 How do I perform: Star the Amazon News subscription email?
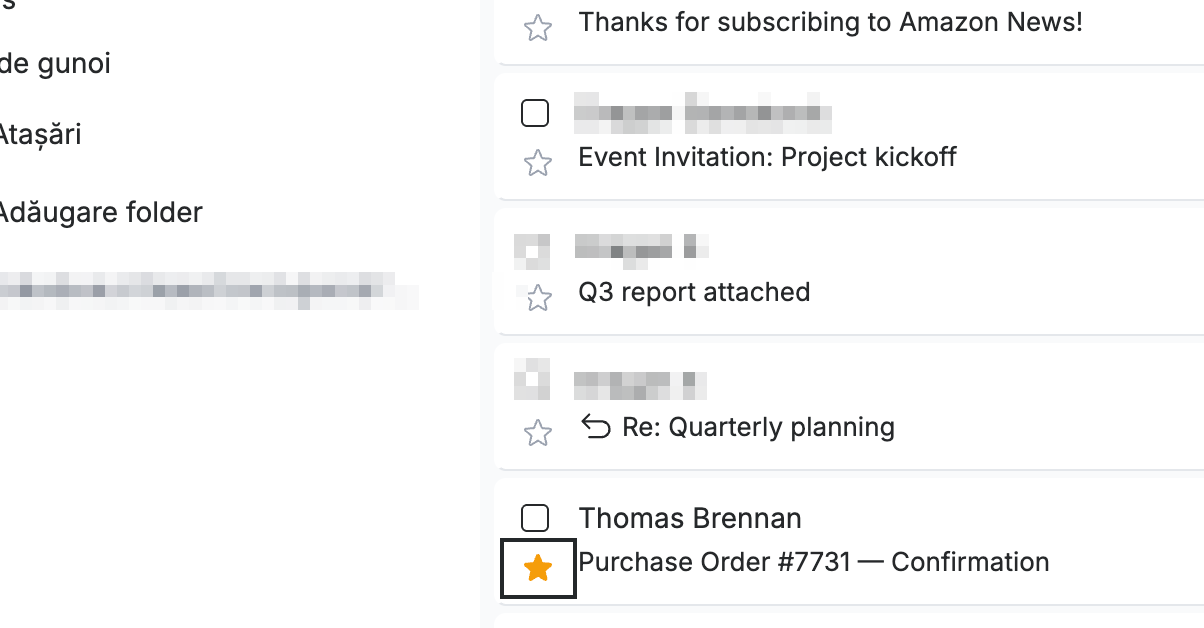(538, 28)
